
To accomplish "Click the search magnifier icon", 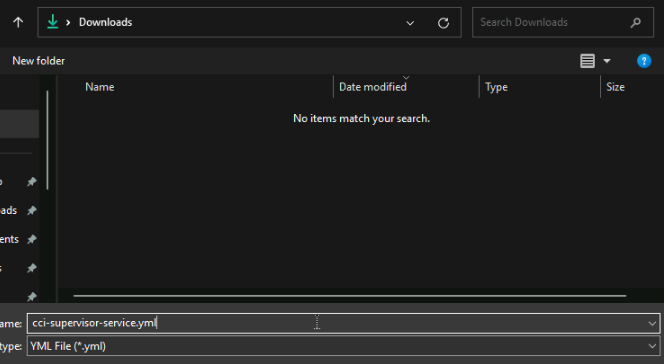I will (x=635, y=22).
